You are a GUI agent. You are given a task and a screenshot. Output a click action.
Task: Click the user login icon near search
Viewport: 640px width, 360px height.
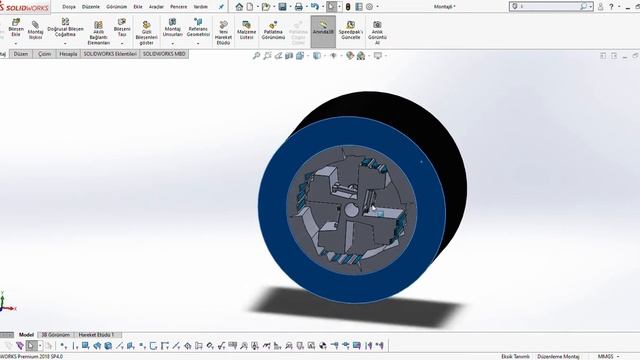pos(600,7)
